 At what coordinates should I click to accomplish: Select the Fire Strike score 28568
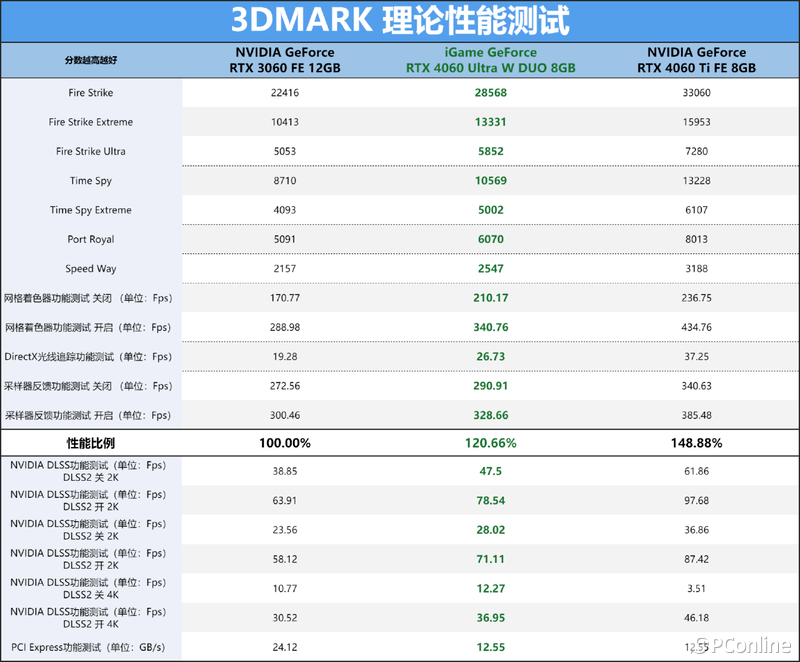coord(490,93)
